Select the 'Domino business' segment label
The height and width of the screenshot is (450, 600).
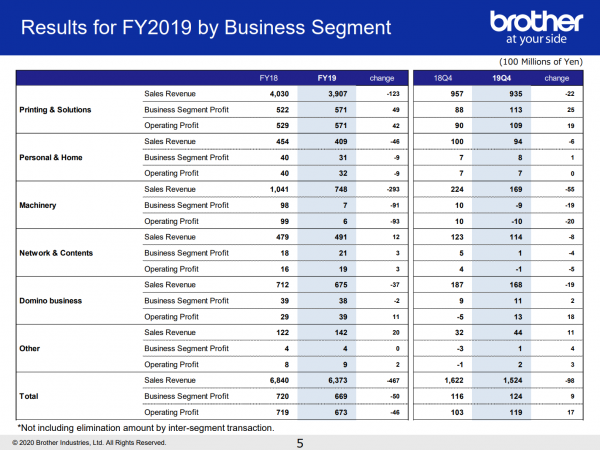point(51,301)
